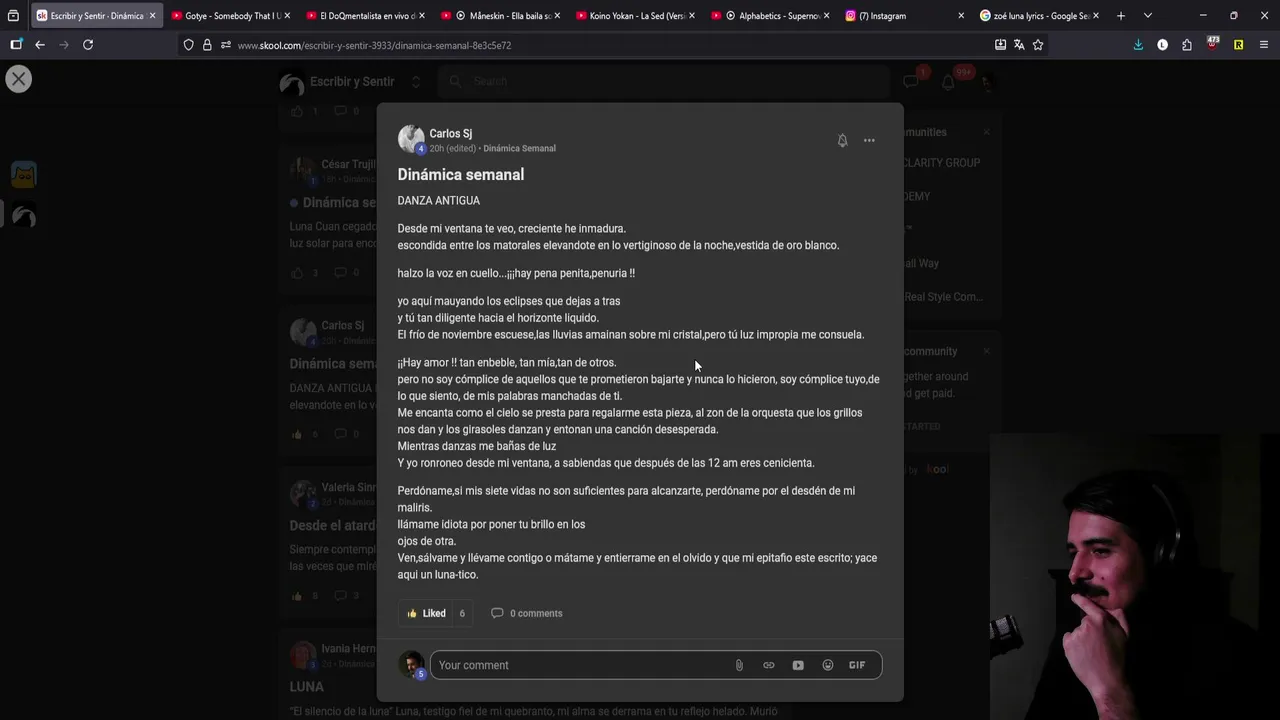Viewport: 1280px width, 720px height.
Task: Expand the browser tab list chevron
Action: [x=1147, y=16]
